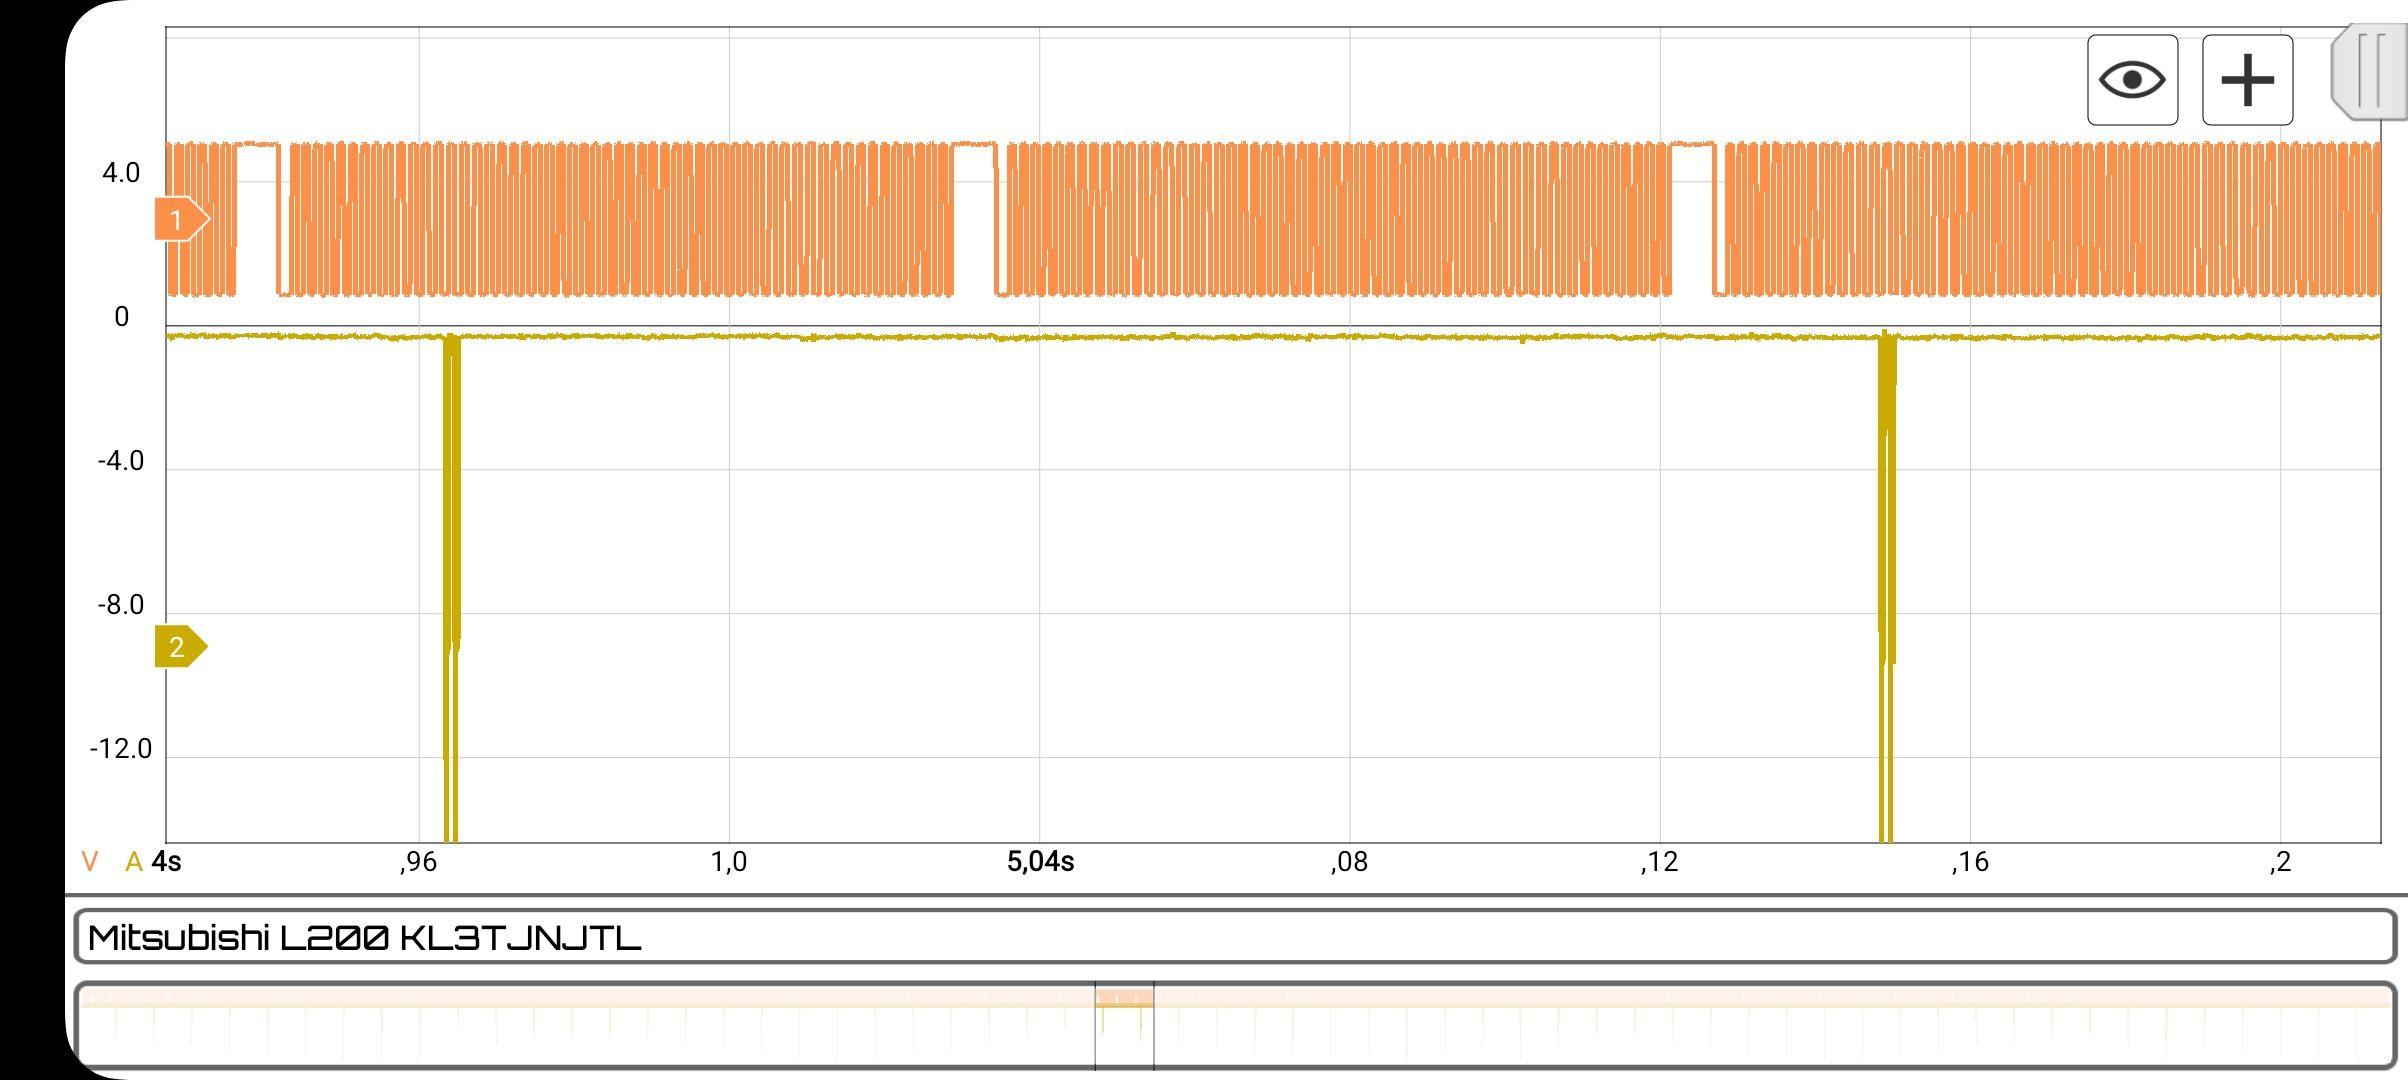The image size is (2408, 1080).
Task: Tap the orange V unit label
Action: coord(90,862)
